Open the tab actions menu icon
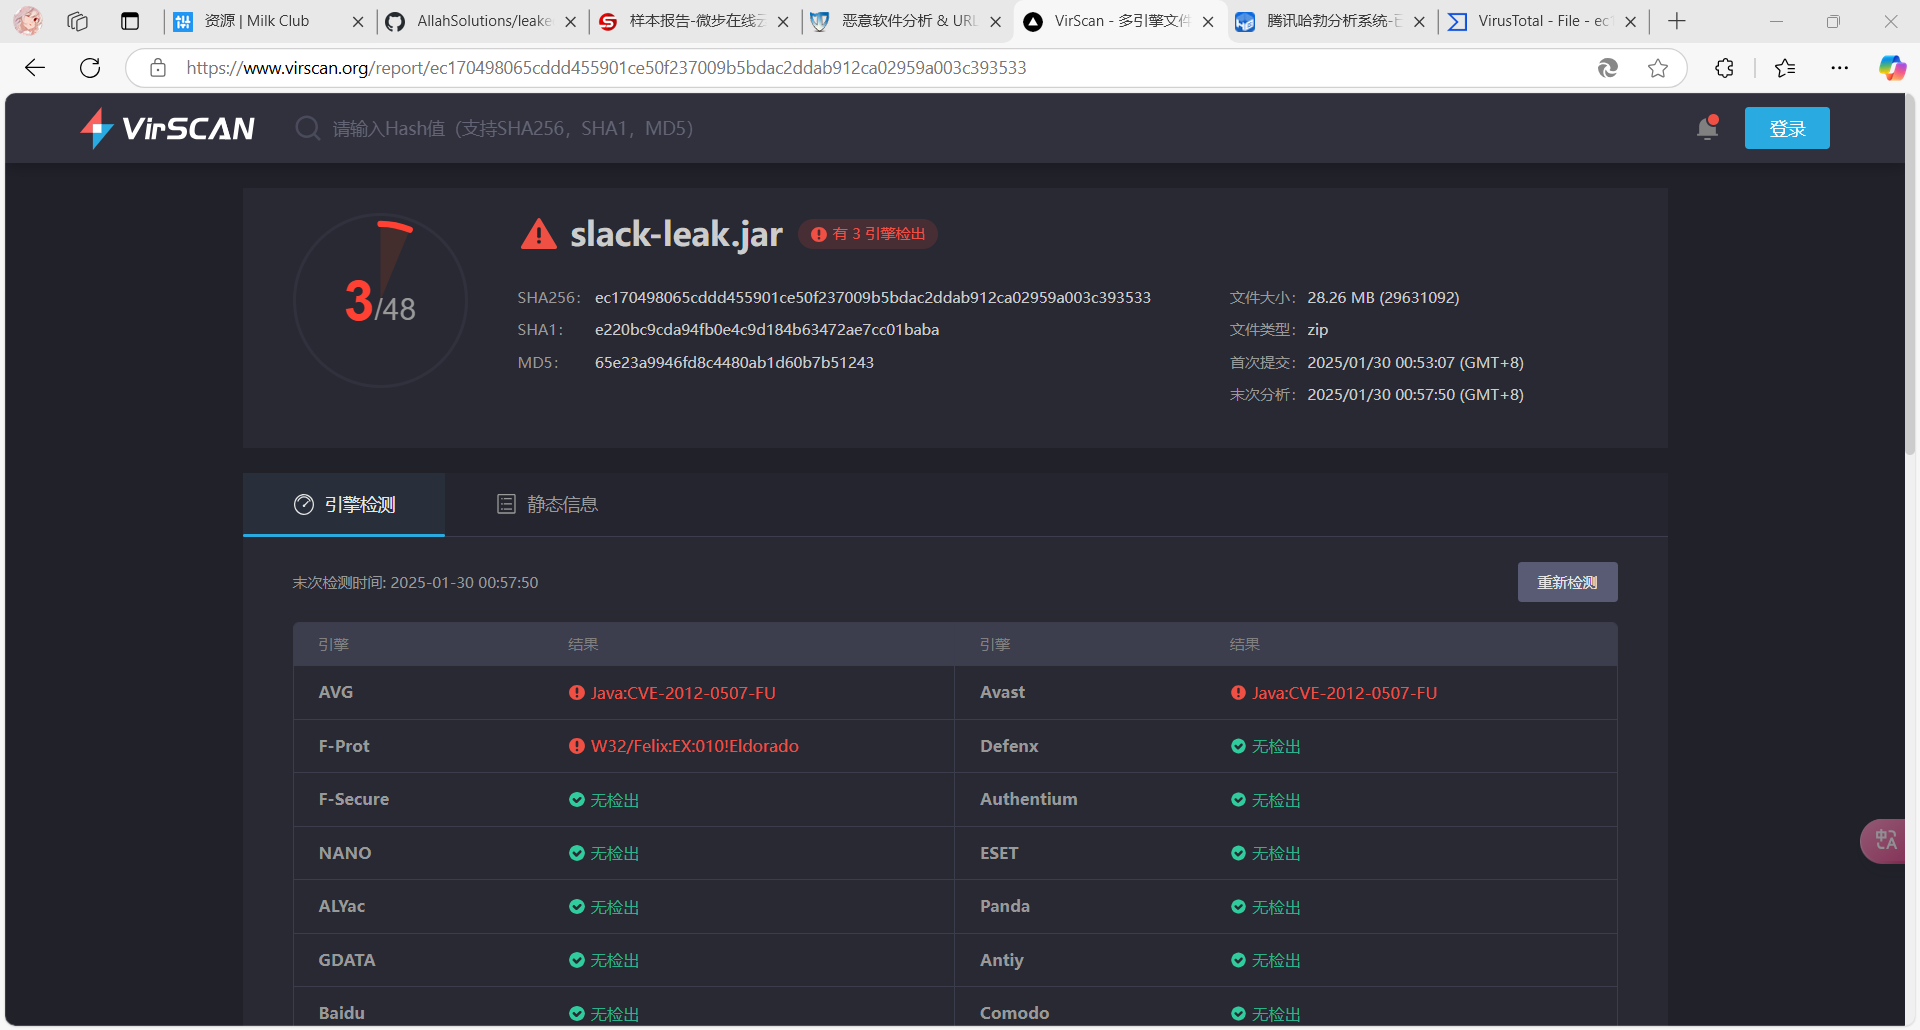1920x1030 pixels. point(130,21)
